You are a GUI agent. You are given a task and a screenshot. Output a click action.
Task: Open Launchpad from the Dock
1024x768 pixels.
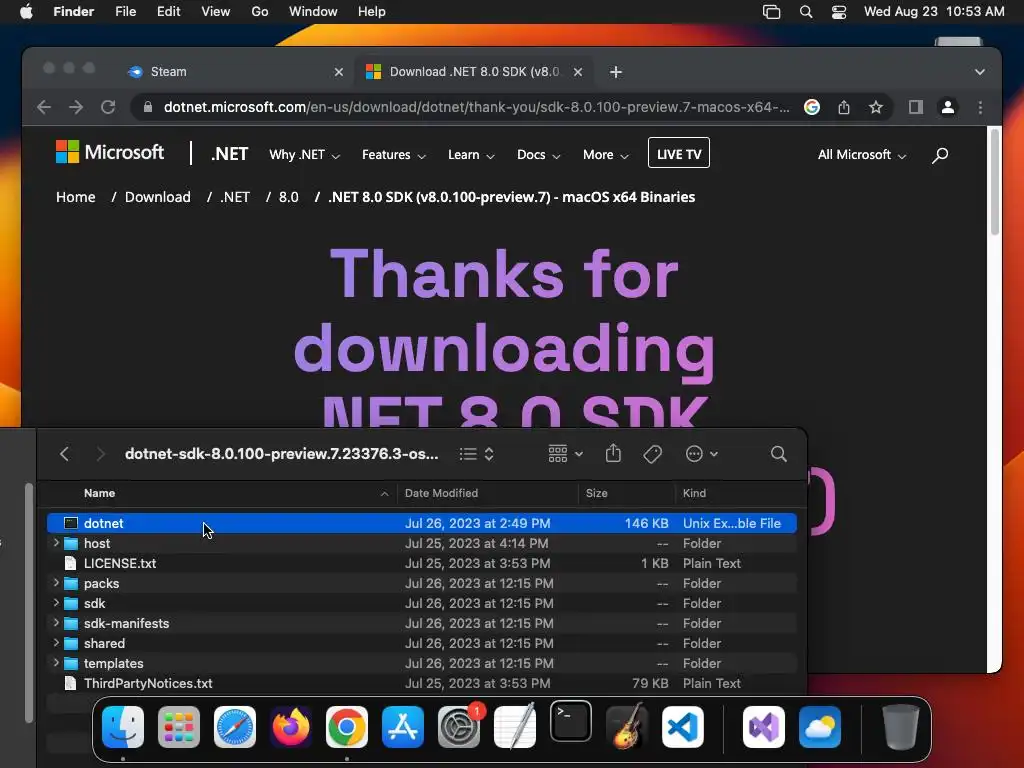[x=179, y=727]
